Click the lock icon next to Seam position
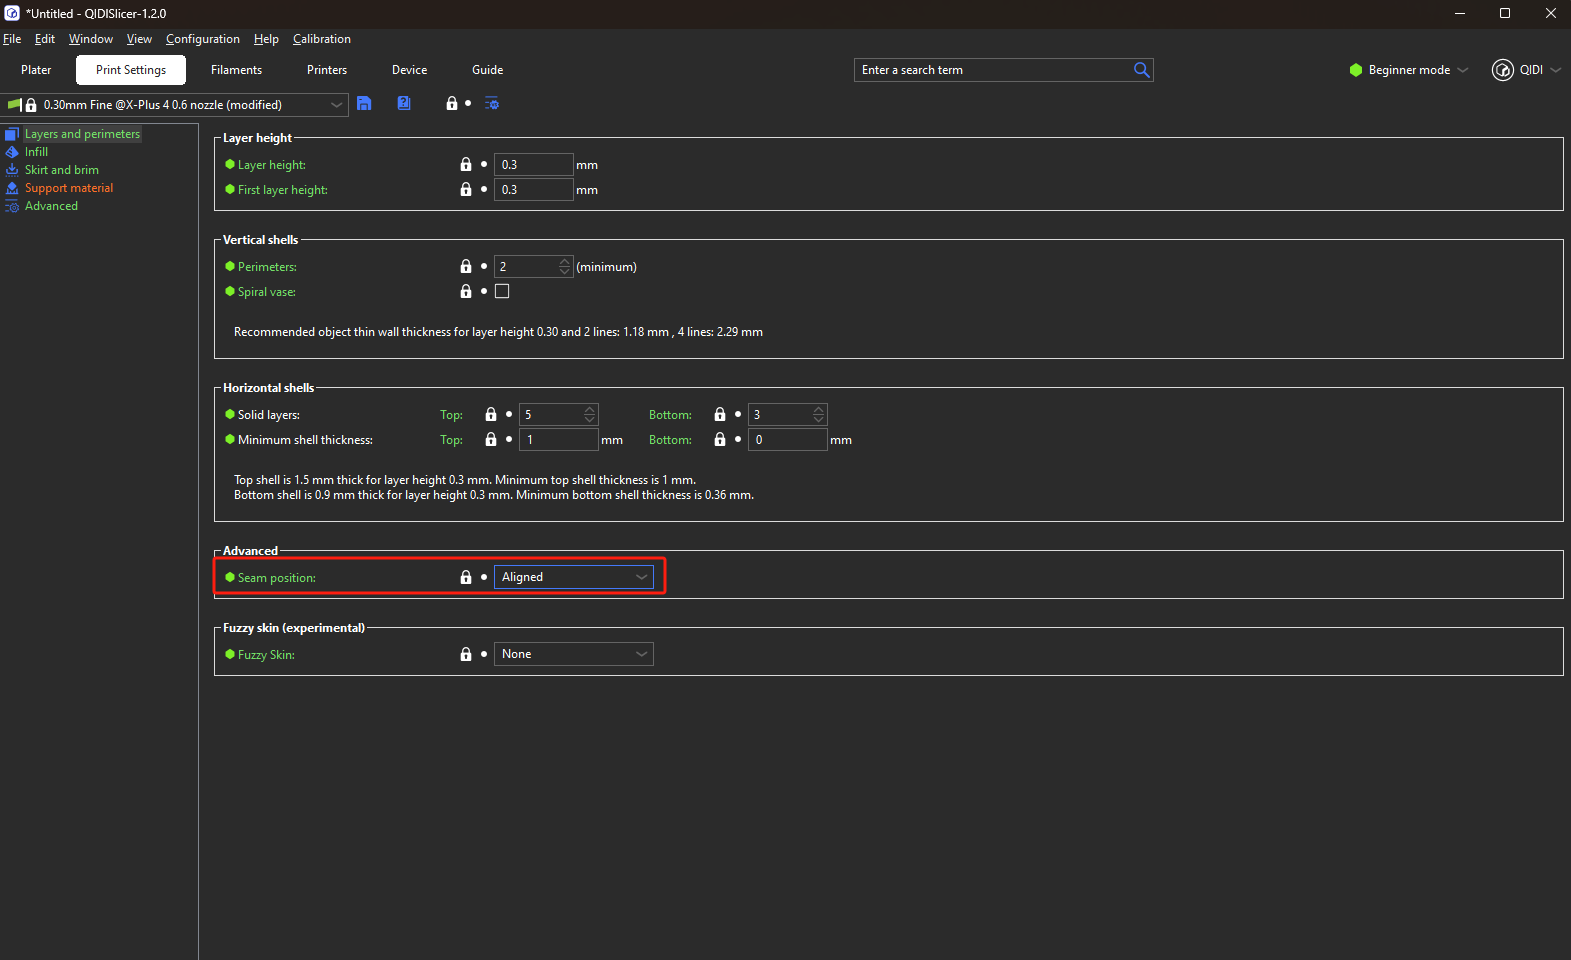Image resolution: width=1571 pixels, height=960 pixels. tap(466, 578)
